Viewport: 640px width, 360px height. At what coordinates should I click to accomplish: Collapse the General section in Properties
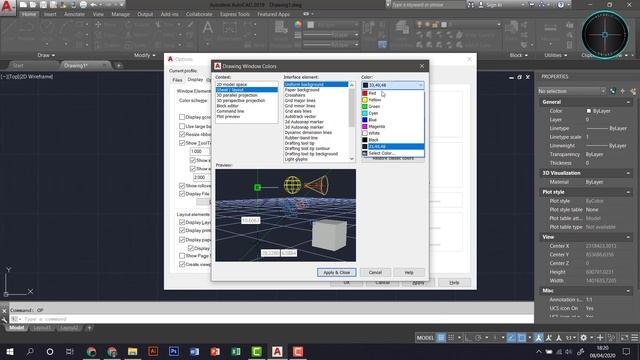point(628,102)
